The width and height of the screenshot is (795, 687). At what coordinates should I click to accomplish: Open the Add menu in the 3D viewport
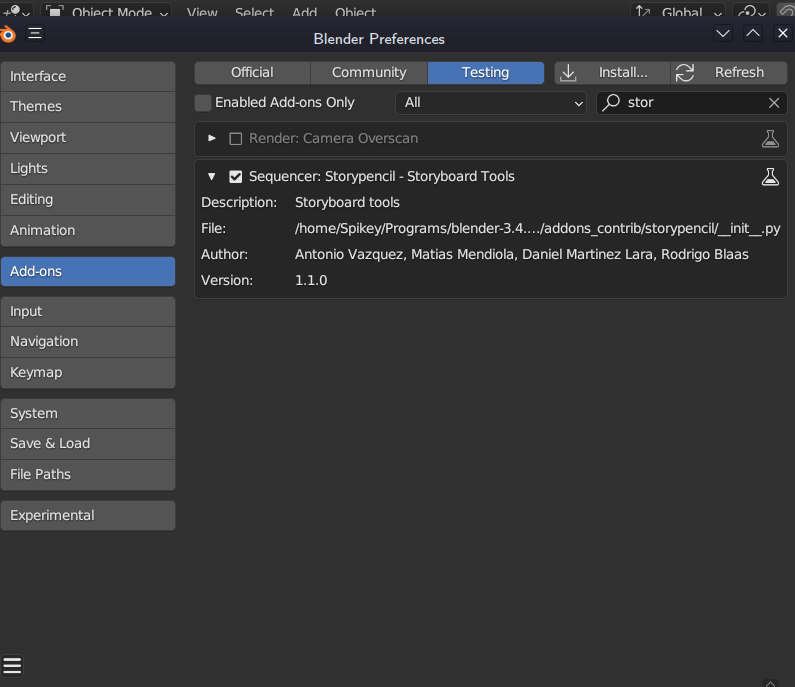tap(304, 12)
